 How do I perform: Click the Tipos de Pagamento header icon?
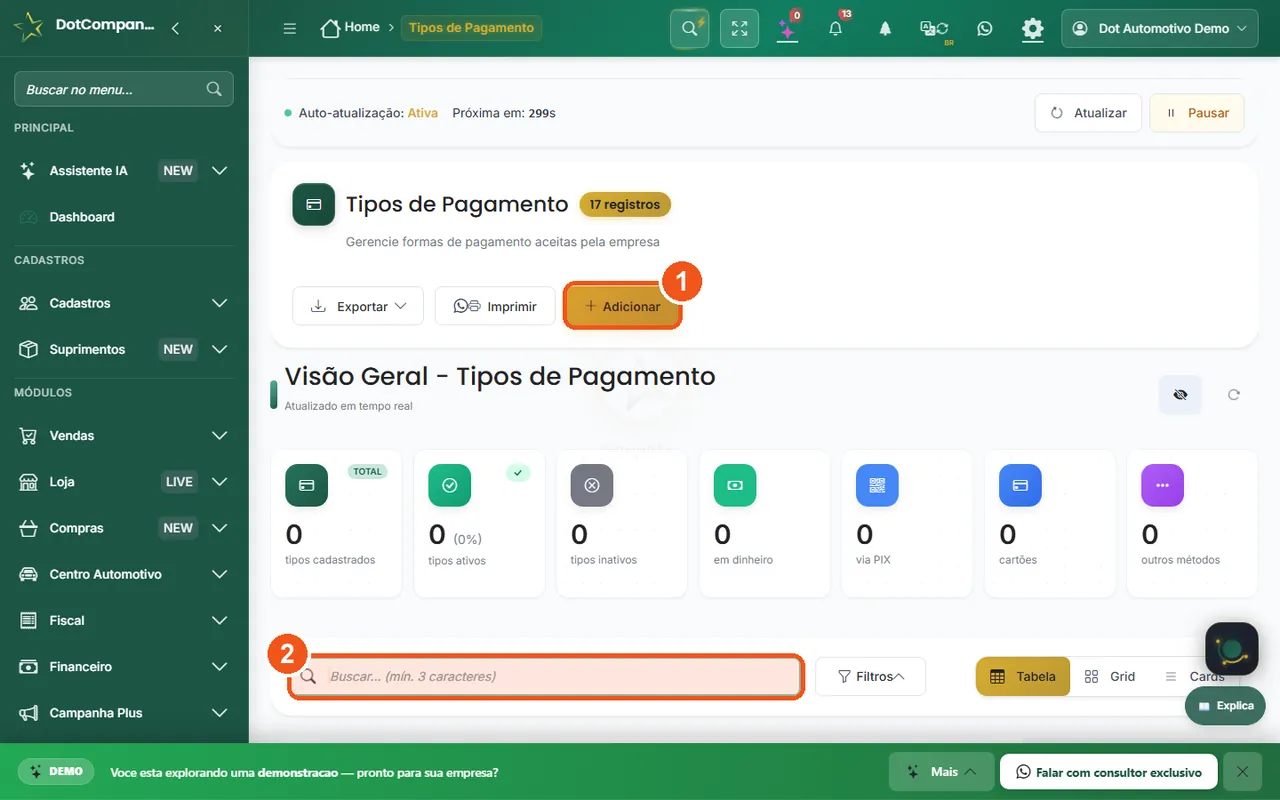[x=314, y=204]
